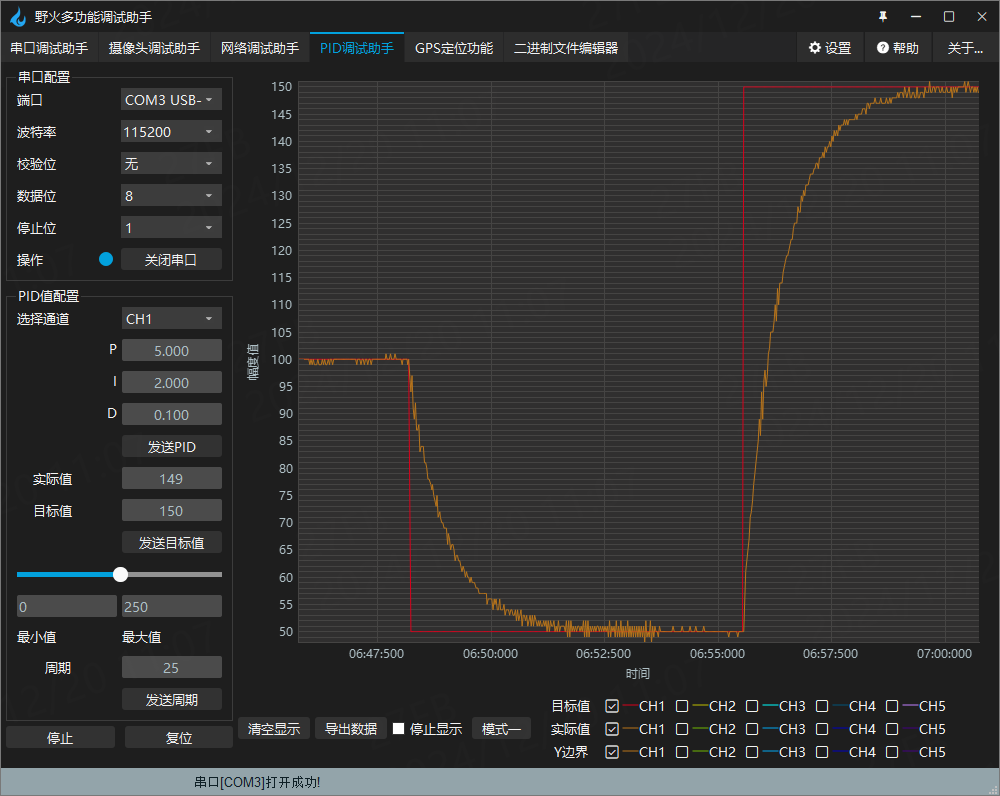Click the 06:55:000 time axis label
Viewport: 1000px width, 796px height.
(717, 654)
